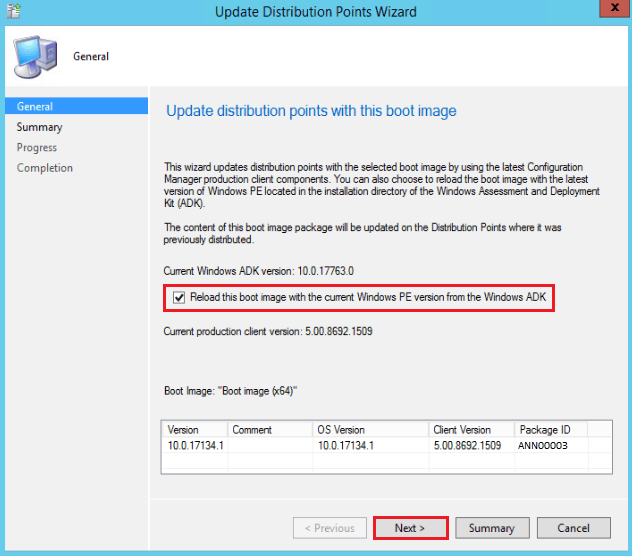Select the client version cell 5.00.8692.1509
Screen dimensions: 632x556
coord(467,446)
